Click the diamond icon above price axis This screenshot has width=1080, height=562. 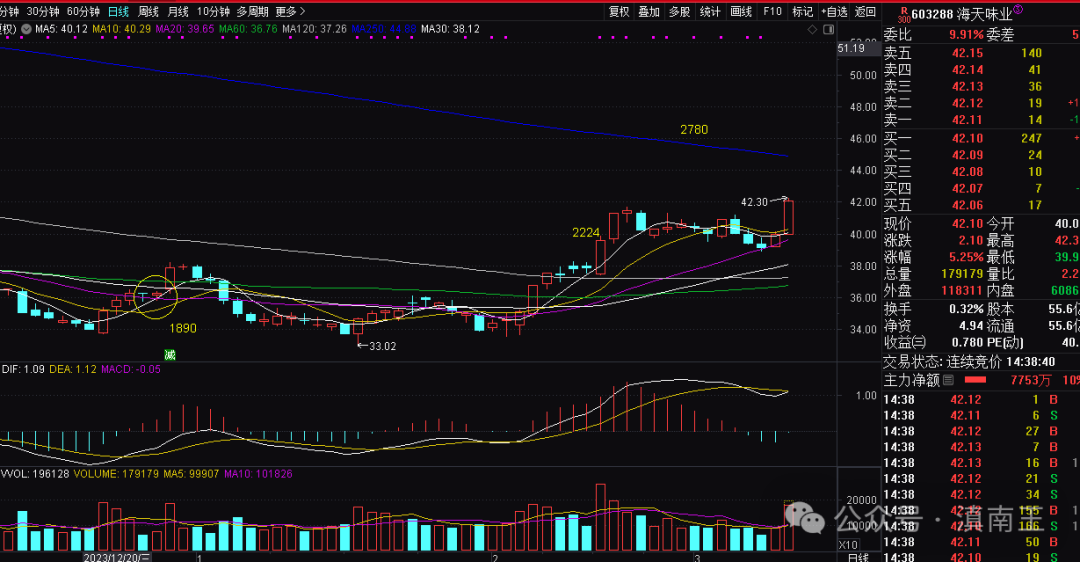coord(812,30)
